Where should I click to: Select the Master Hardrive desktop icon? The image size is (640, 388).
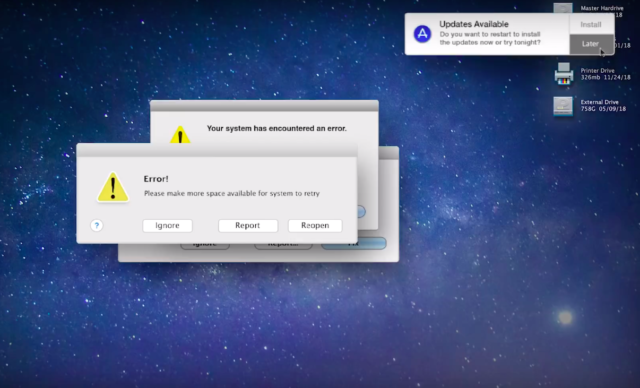(563, 8)
